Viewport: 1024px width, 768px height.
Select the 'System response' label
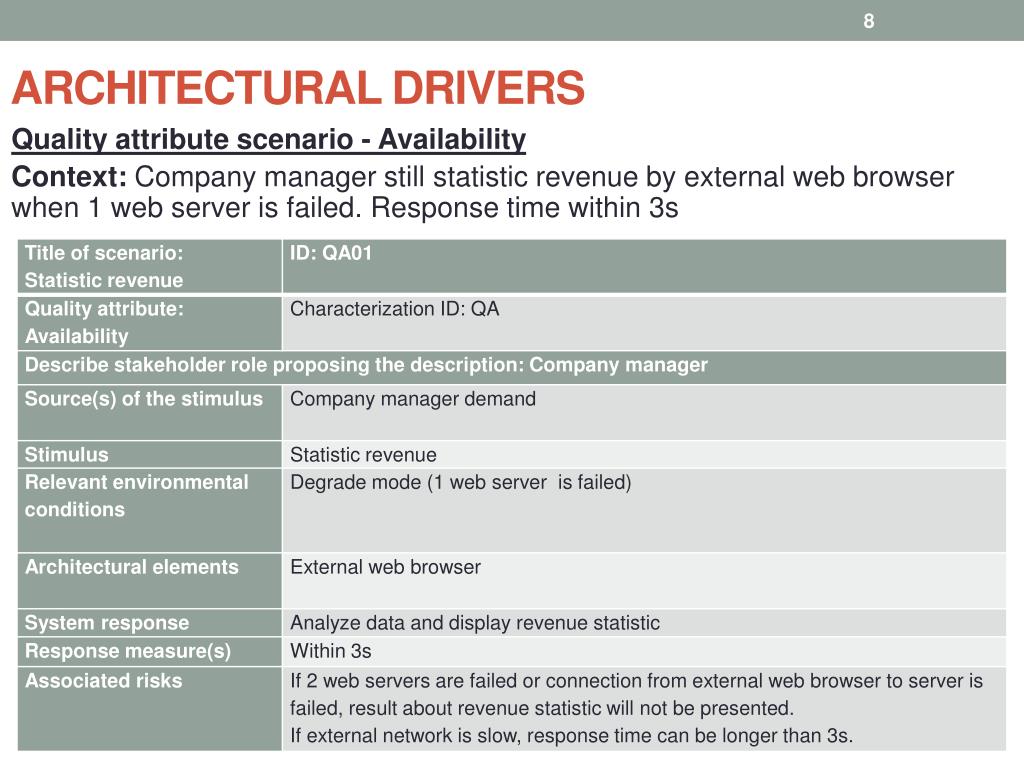click(106, 623)
